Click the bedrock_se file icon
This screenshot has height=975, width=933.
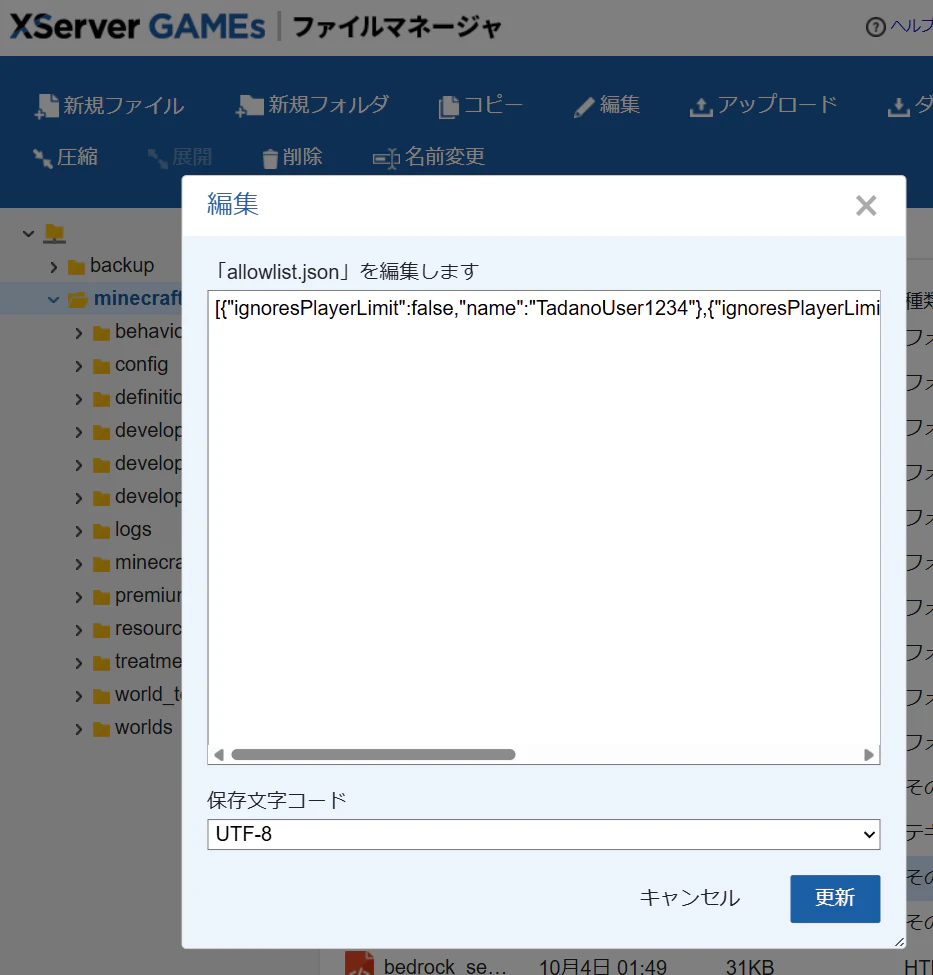click(x=360, y=964)
